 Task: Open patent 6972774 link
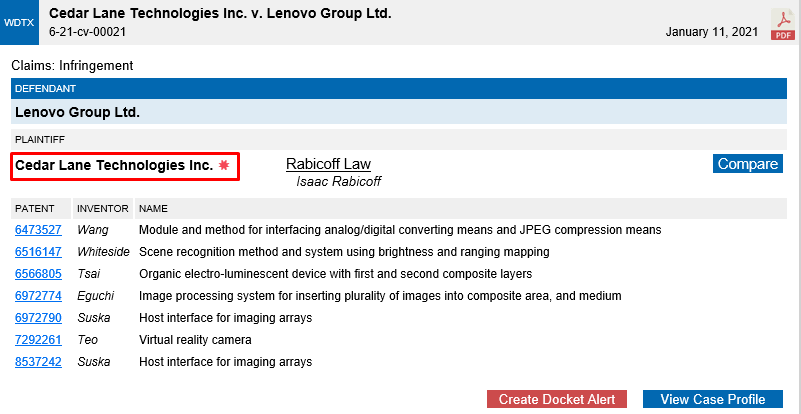pos(38,296)
